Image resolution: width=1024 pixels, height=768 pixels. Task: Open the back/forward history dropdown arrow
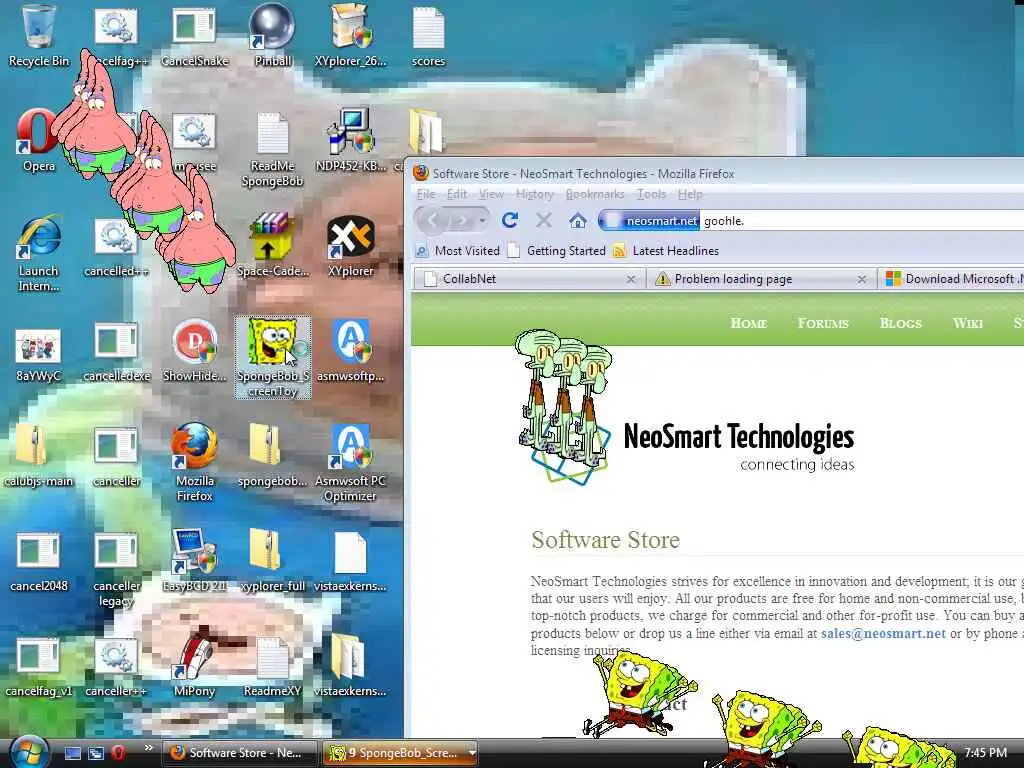[x=482, y=221]
